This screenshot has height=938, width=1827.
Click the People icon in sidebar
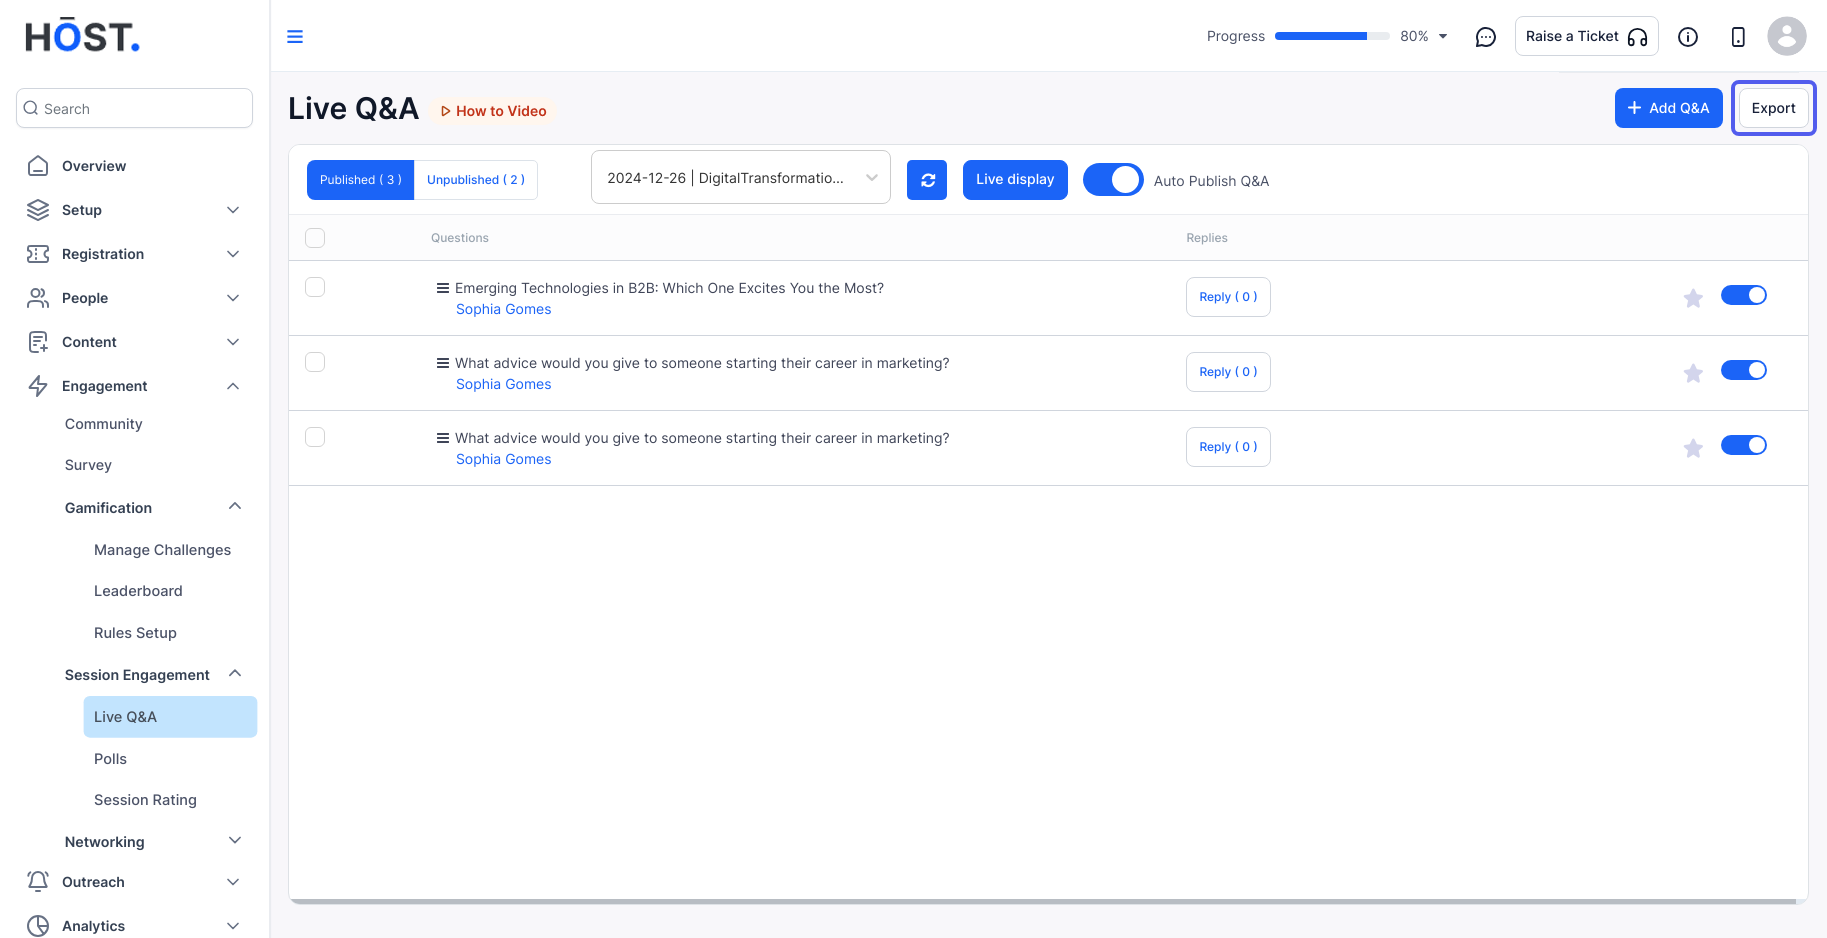pos(38,298)
